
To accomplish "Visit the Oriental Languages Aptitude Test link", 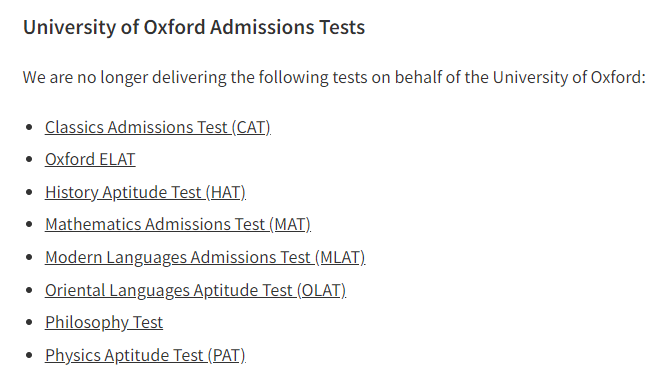I will tap(195, 290).
